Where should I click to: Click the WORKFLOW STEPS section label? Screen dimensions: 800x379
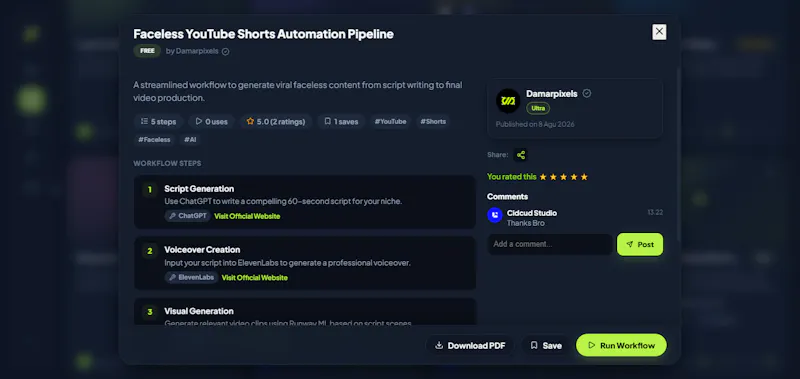167,164
